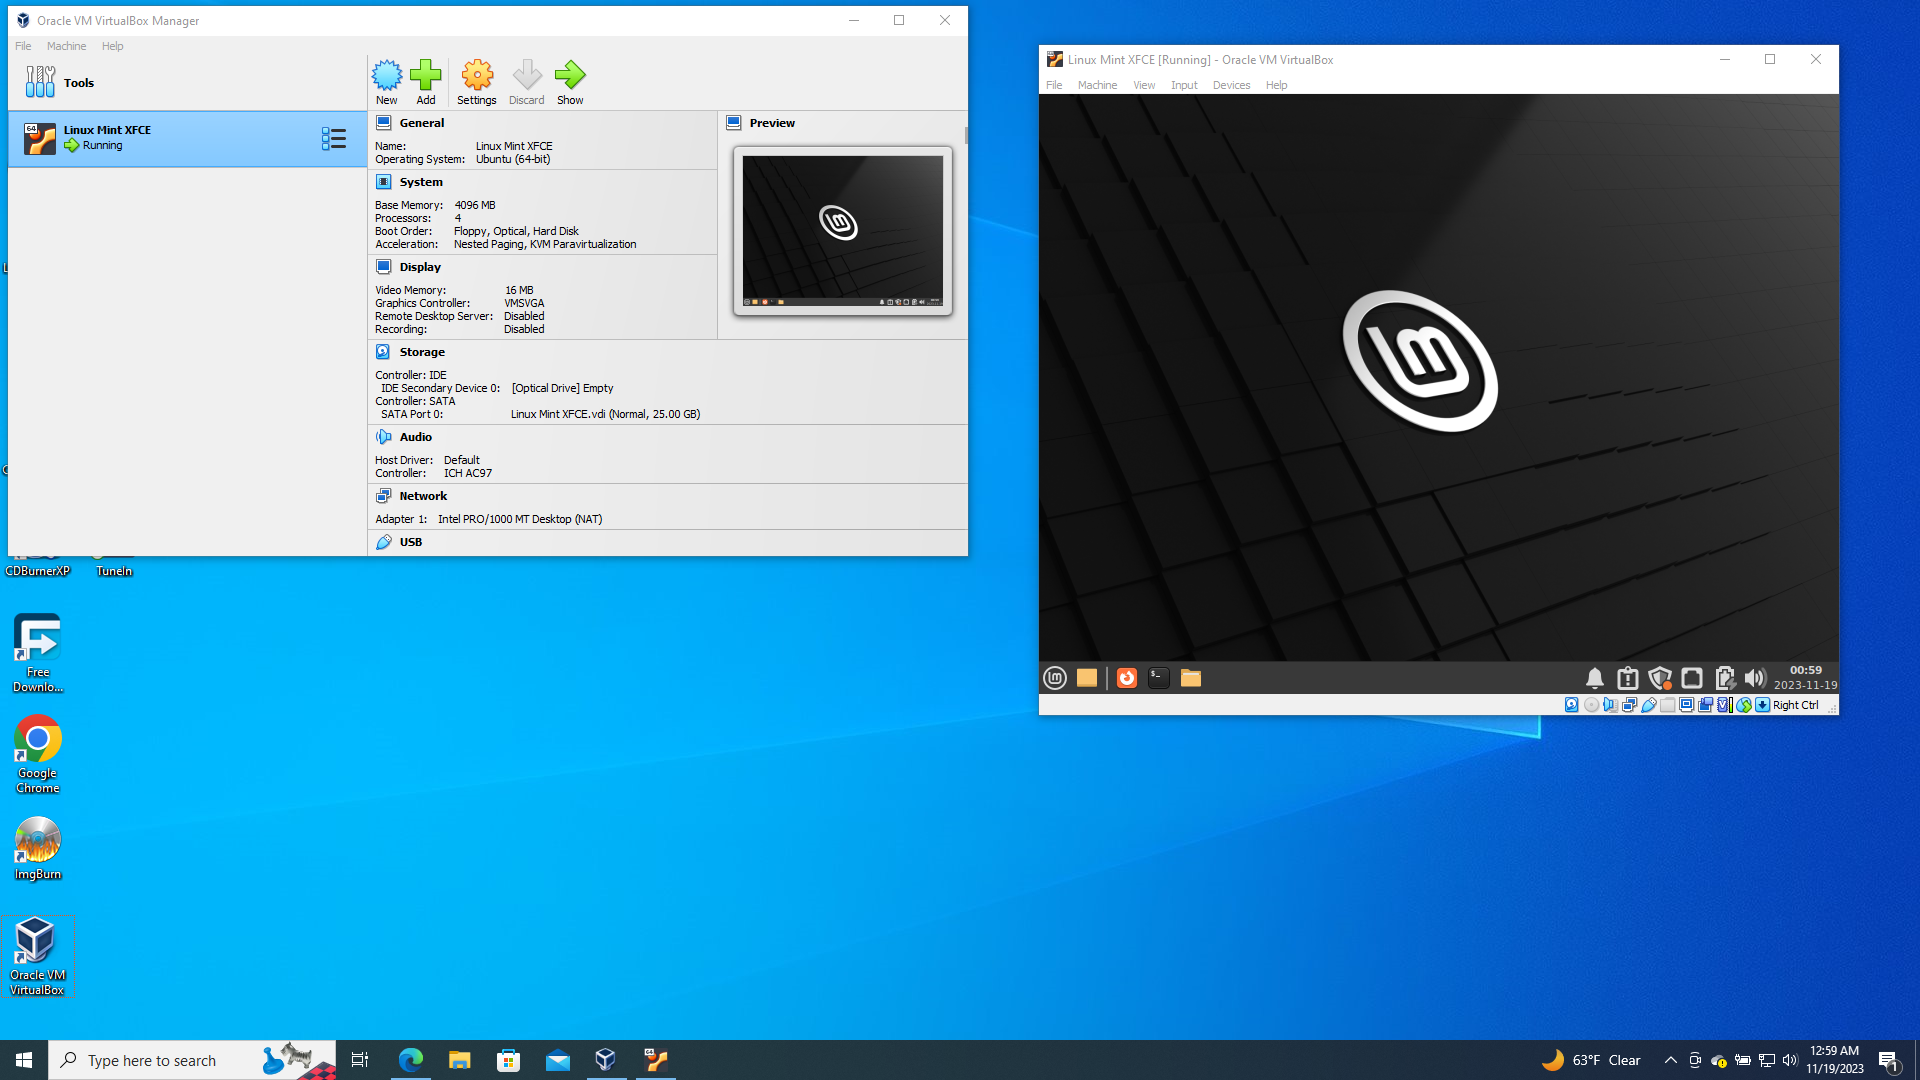Click the '[Optical Drive] Empty' storage entry
This screenshot has width=1920, height=1080.
point(562,388)
